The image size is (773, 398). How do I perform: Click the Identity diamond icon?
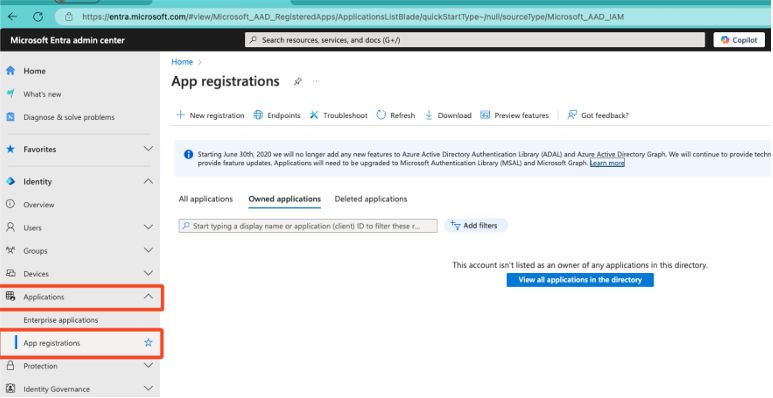[x=10, y=181]
